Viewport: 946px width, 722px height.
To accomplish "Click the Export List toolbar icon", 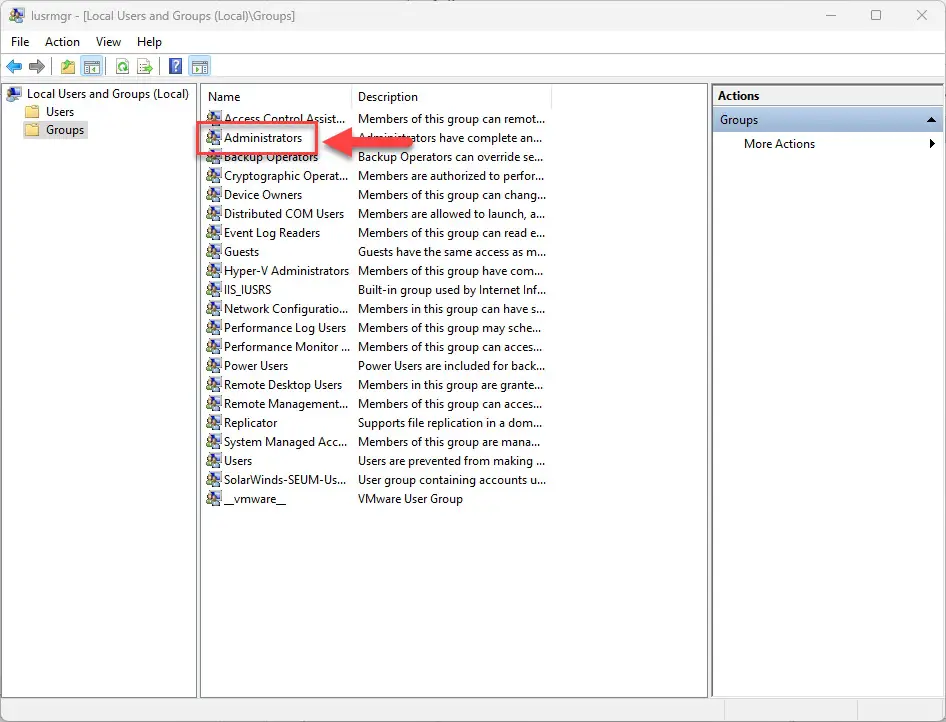I will click(145, 66).
